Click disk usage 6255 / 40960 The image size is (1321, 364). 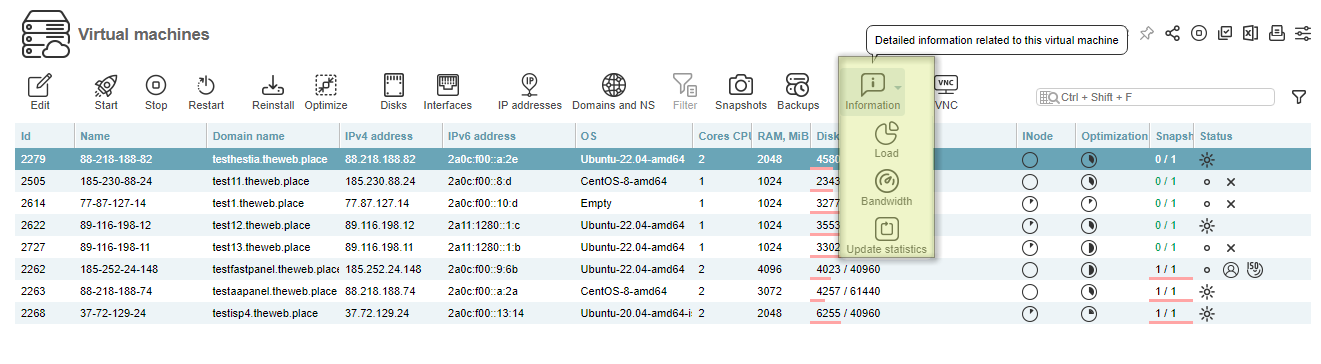coord(848,313)
